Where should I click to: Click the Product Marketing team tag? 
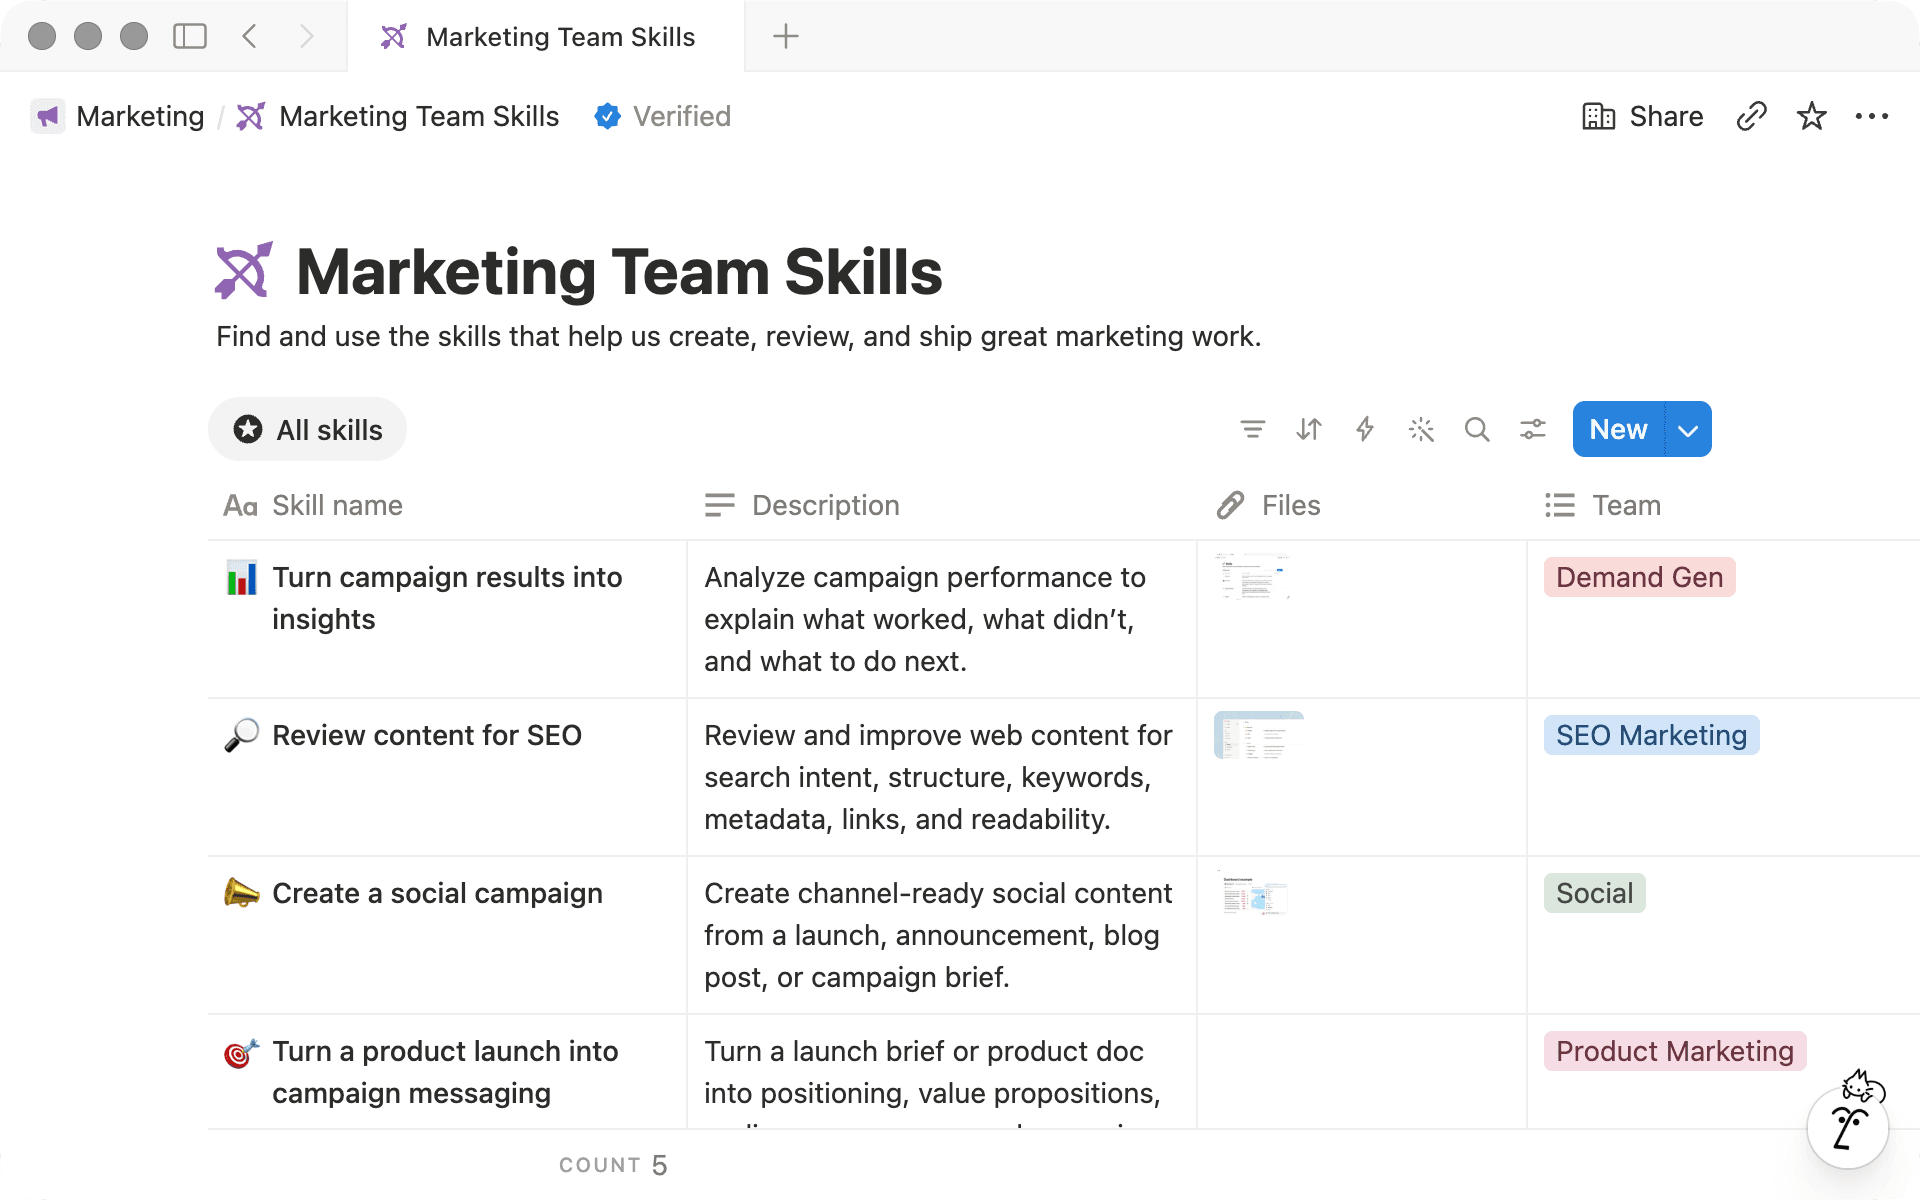1675,1051
